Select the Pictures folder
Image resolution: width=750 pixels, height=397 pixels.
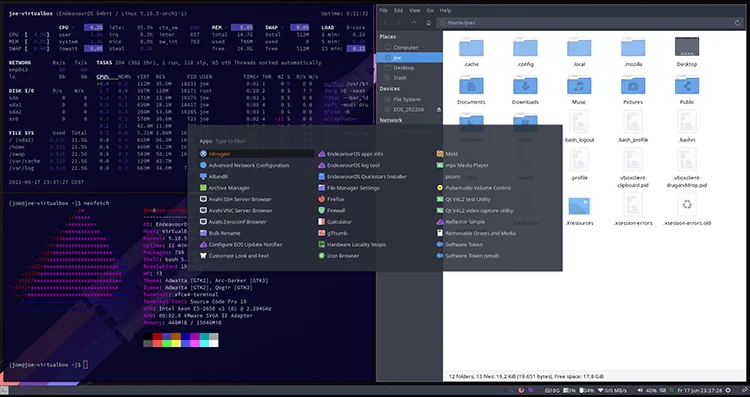[633, 90]
